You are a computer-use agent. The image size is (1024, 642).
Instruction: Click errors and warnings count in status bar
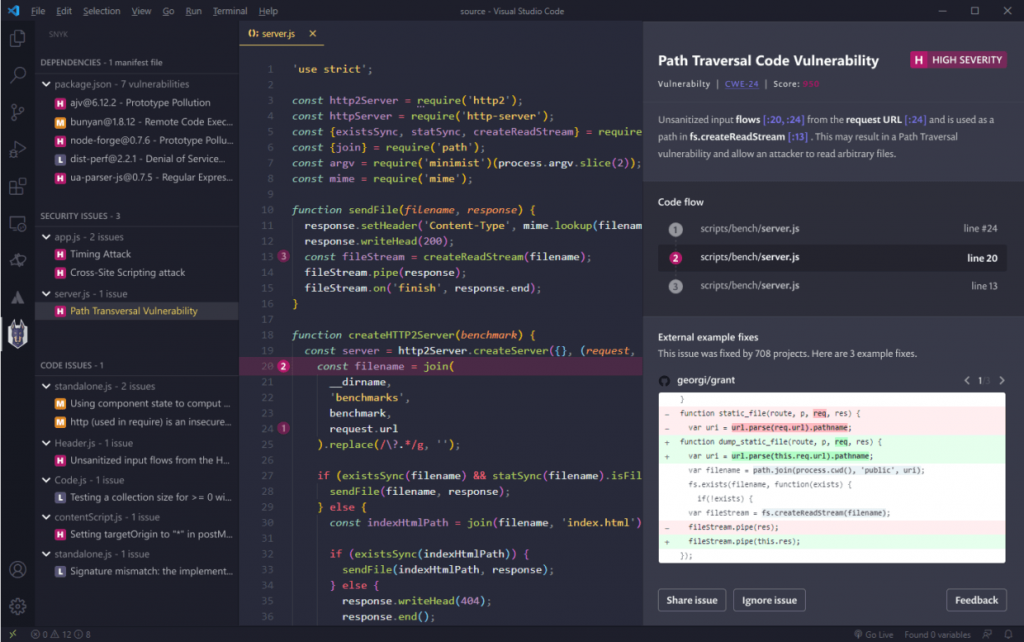tap(61, 634)
